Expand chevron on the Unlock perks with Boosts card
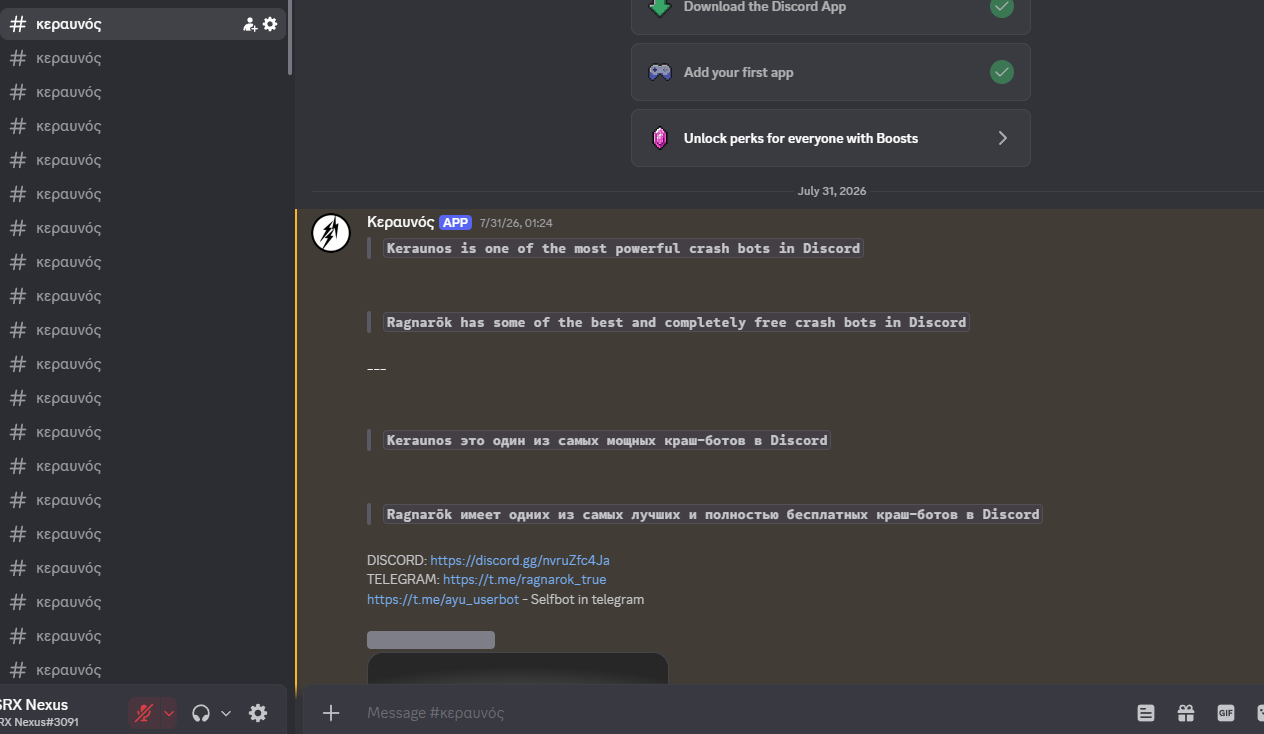 1003,138
